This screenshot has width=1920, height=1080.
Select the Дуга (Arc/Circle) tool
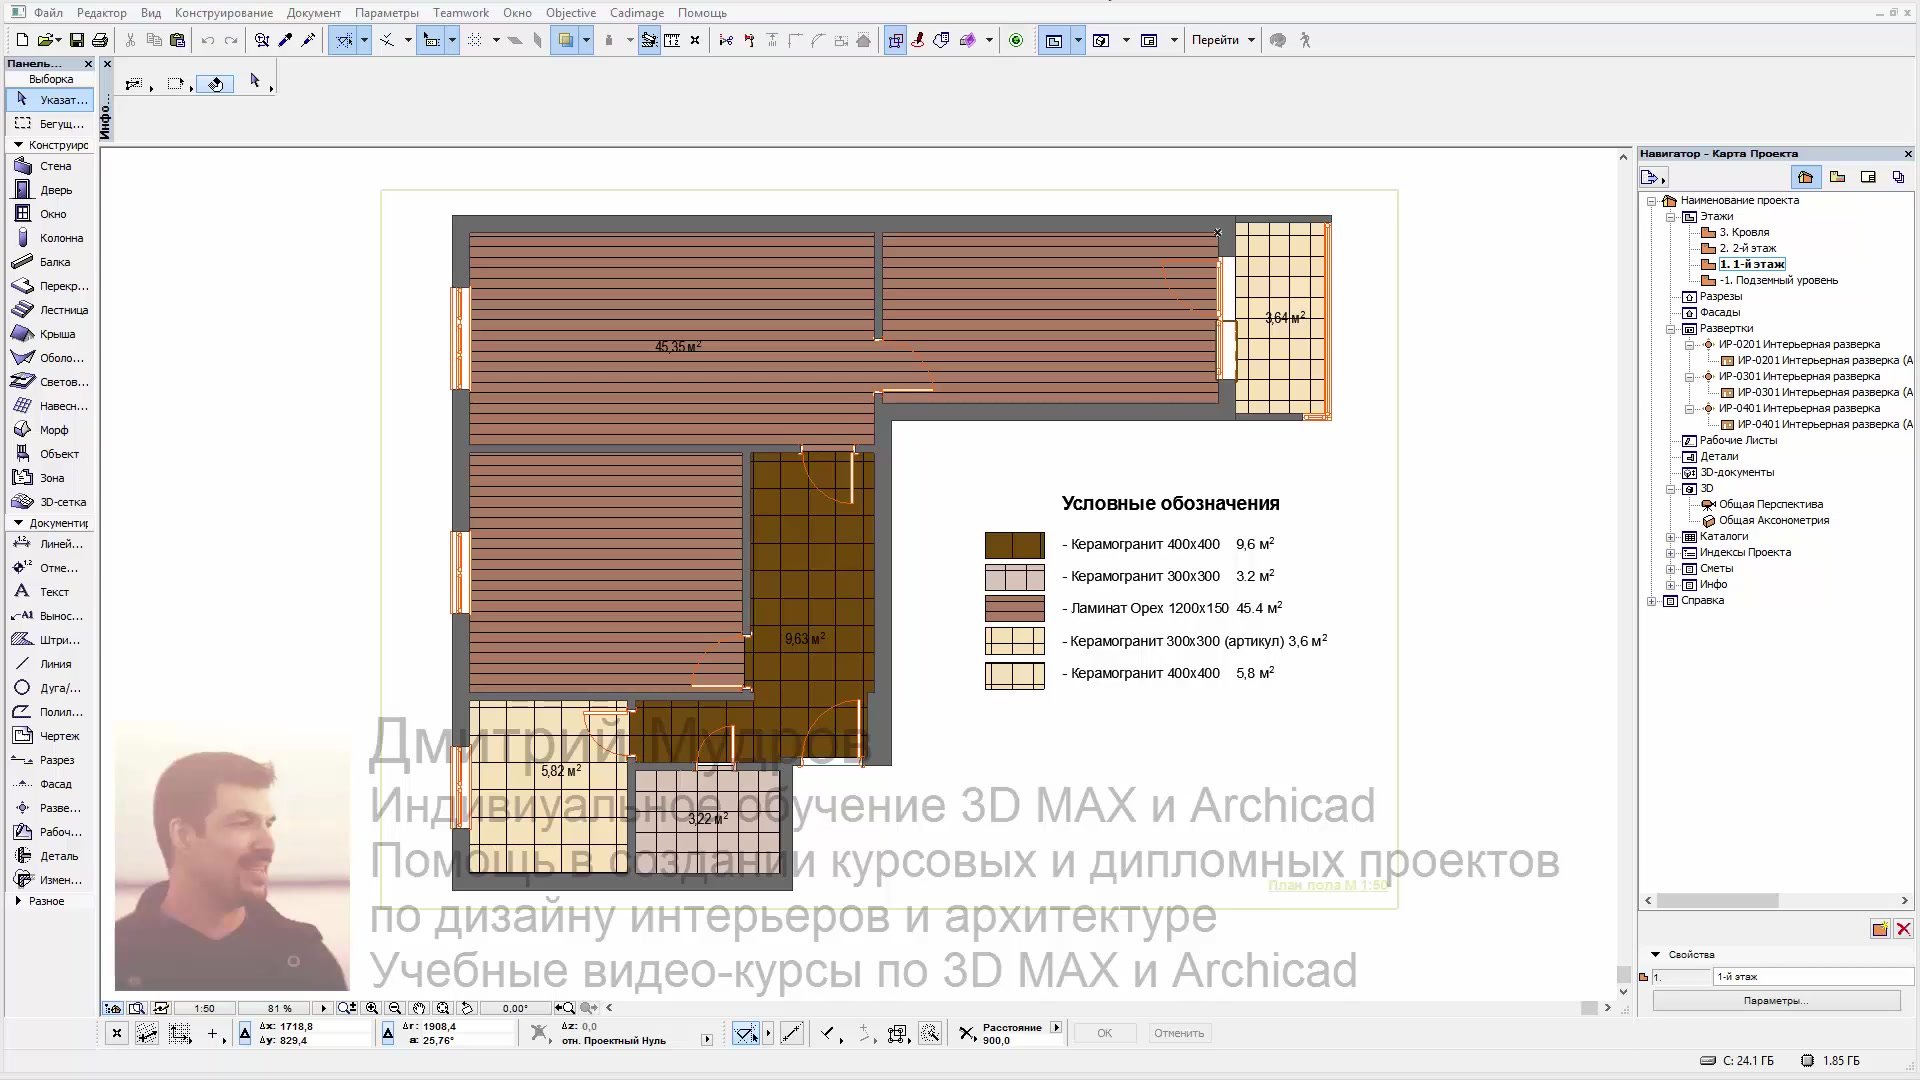tap(50, 688)
